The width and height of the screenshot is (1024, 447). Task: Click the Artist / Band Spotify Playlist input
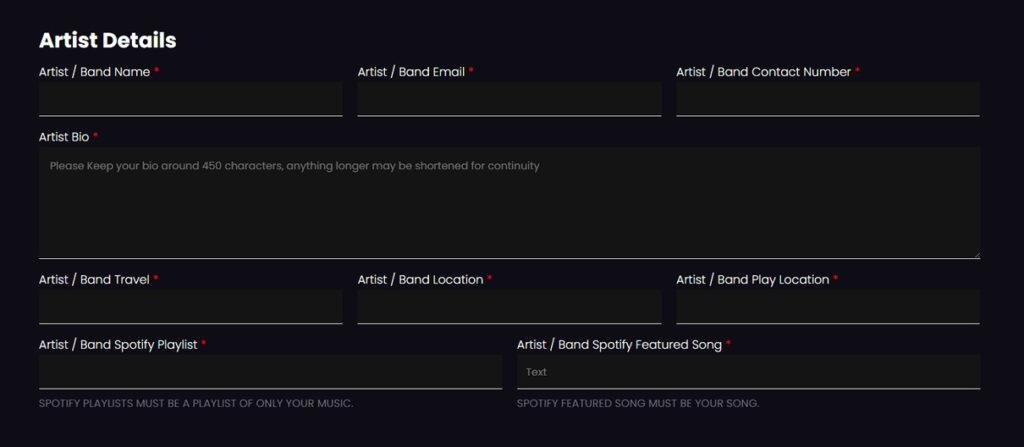pyautogui.click(x=270, y=371)
